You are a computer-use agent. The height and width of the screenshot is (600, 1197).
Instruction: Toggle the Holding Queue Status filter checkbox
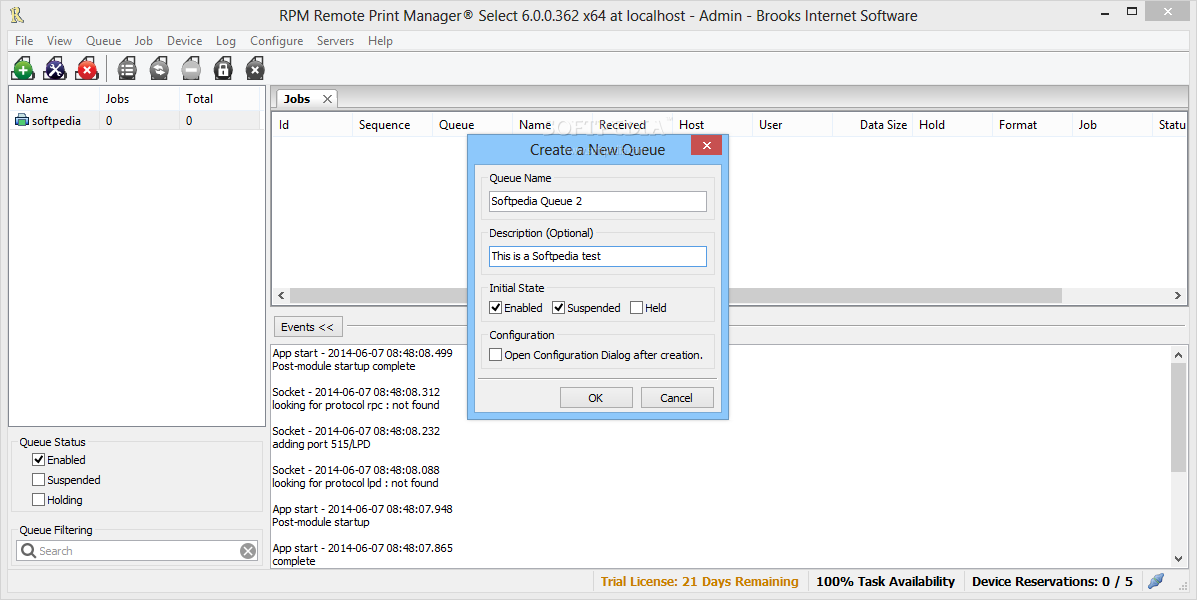38,499
